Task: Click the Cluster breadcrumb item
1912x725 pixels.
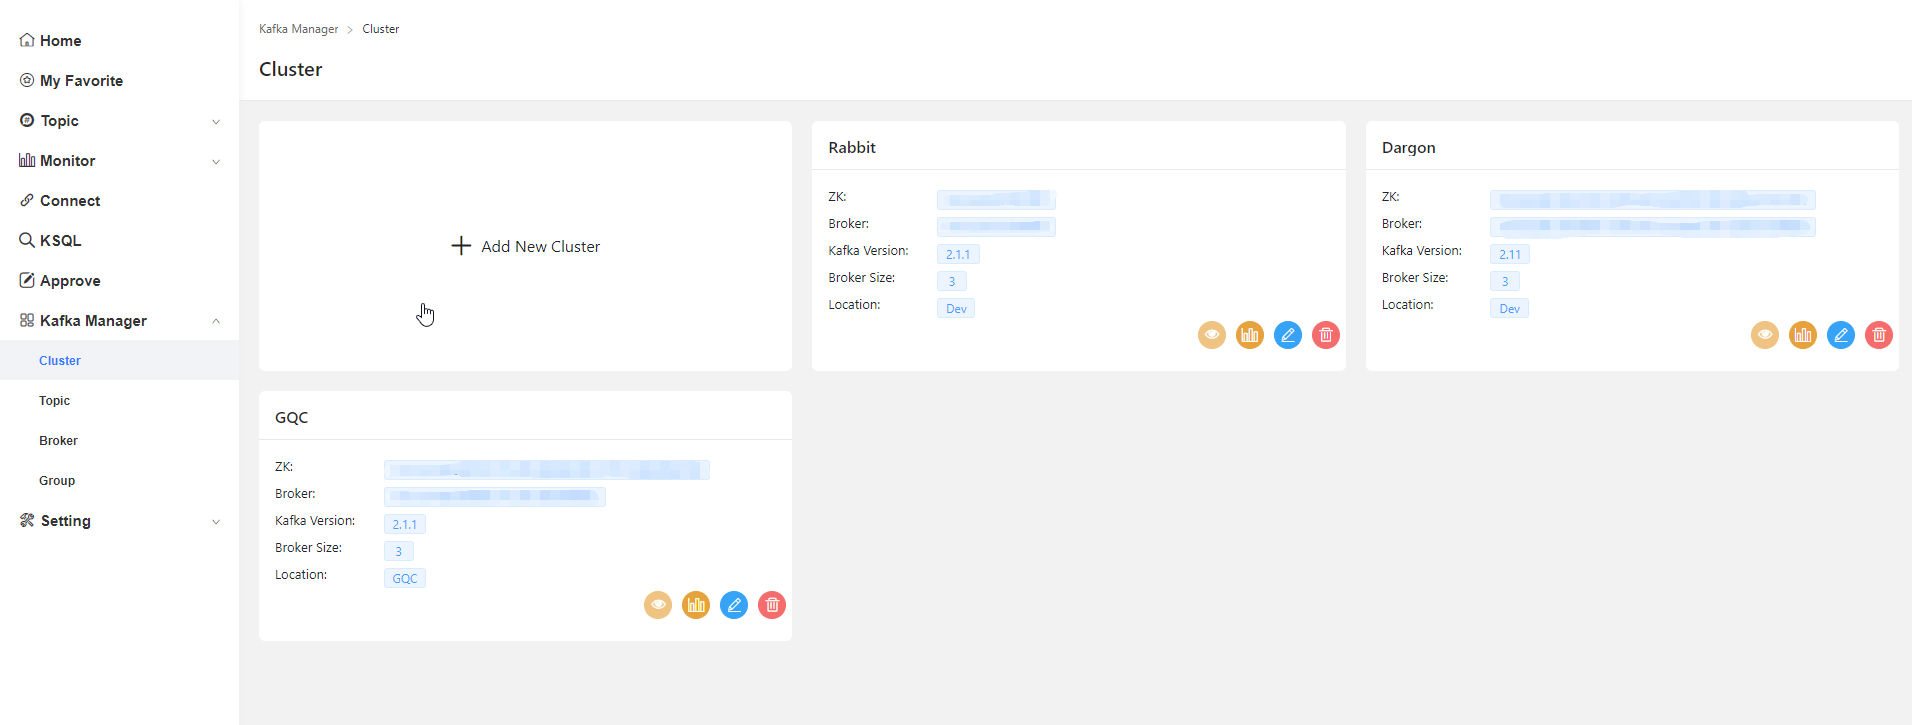Action: click(381, 29)
